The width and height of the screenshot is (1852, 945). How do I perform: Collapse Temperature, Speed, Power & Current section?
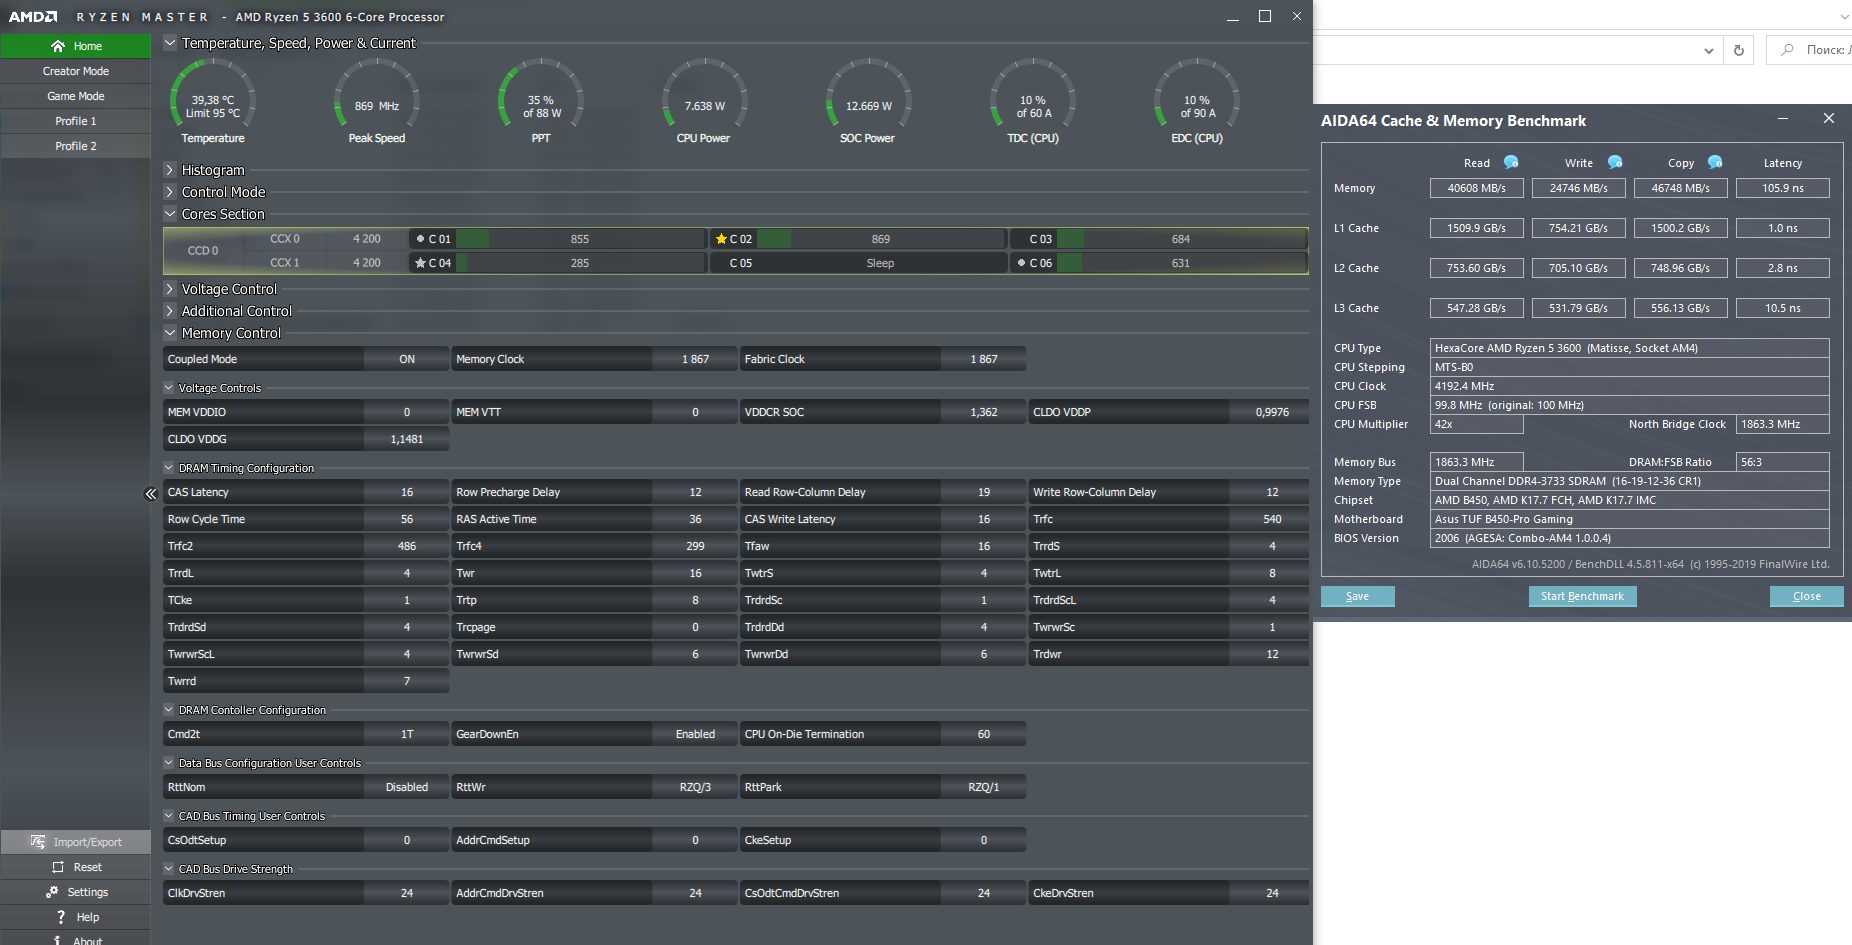click(170, 43)
